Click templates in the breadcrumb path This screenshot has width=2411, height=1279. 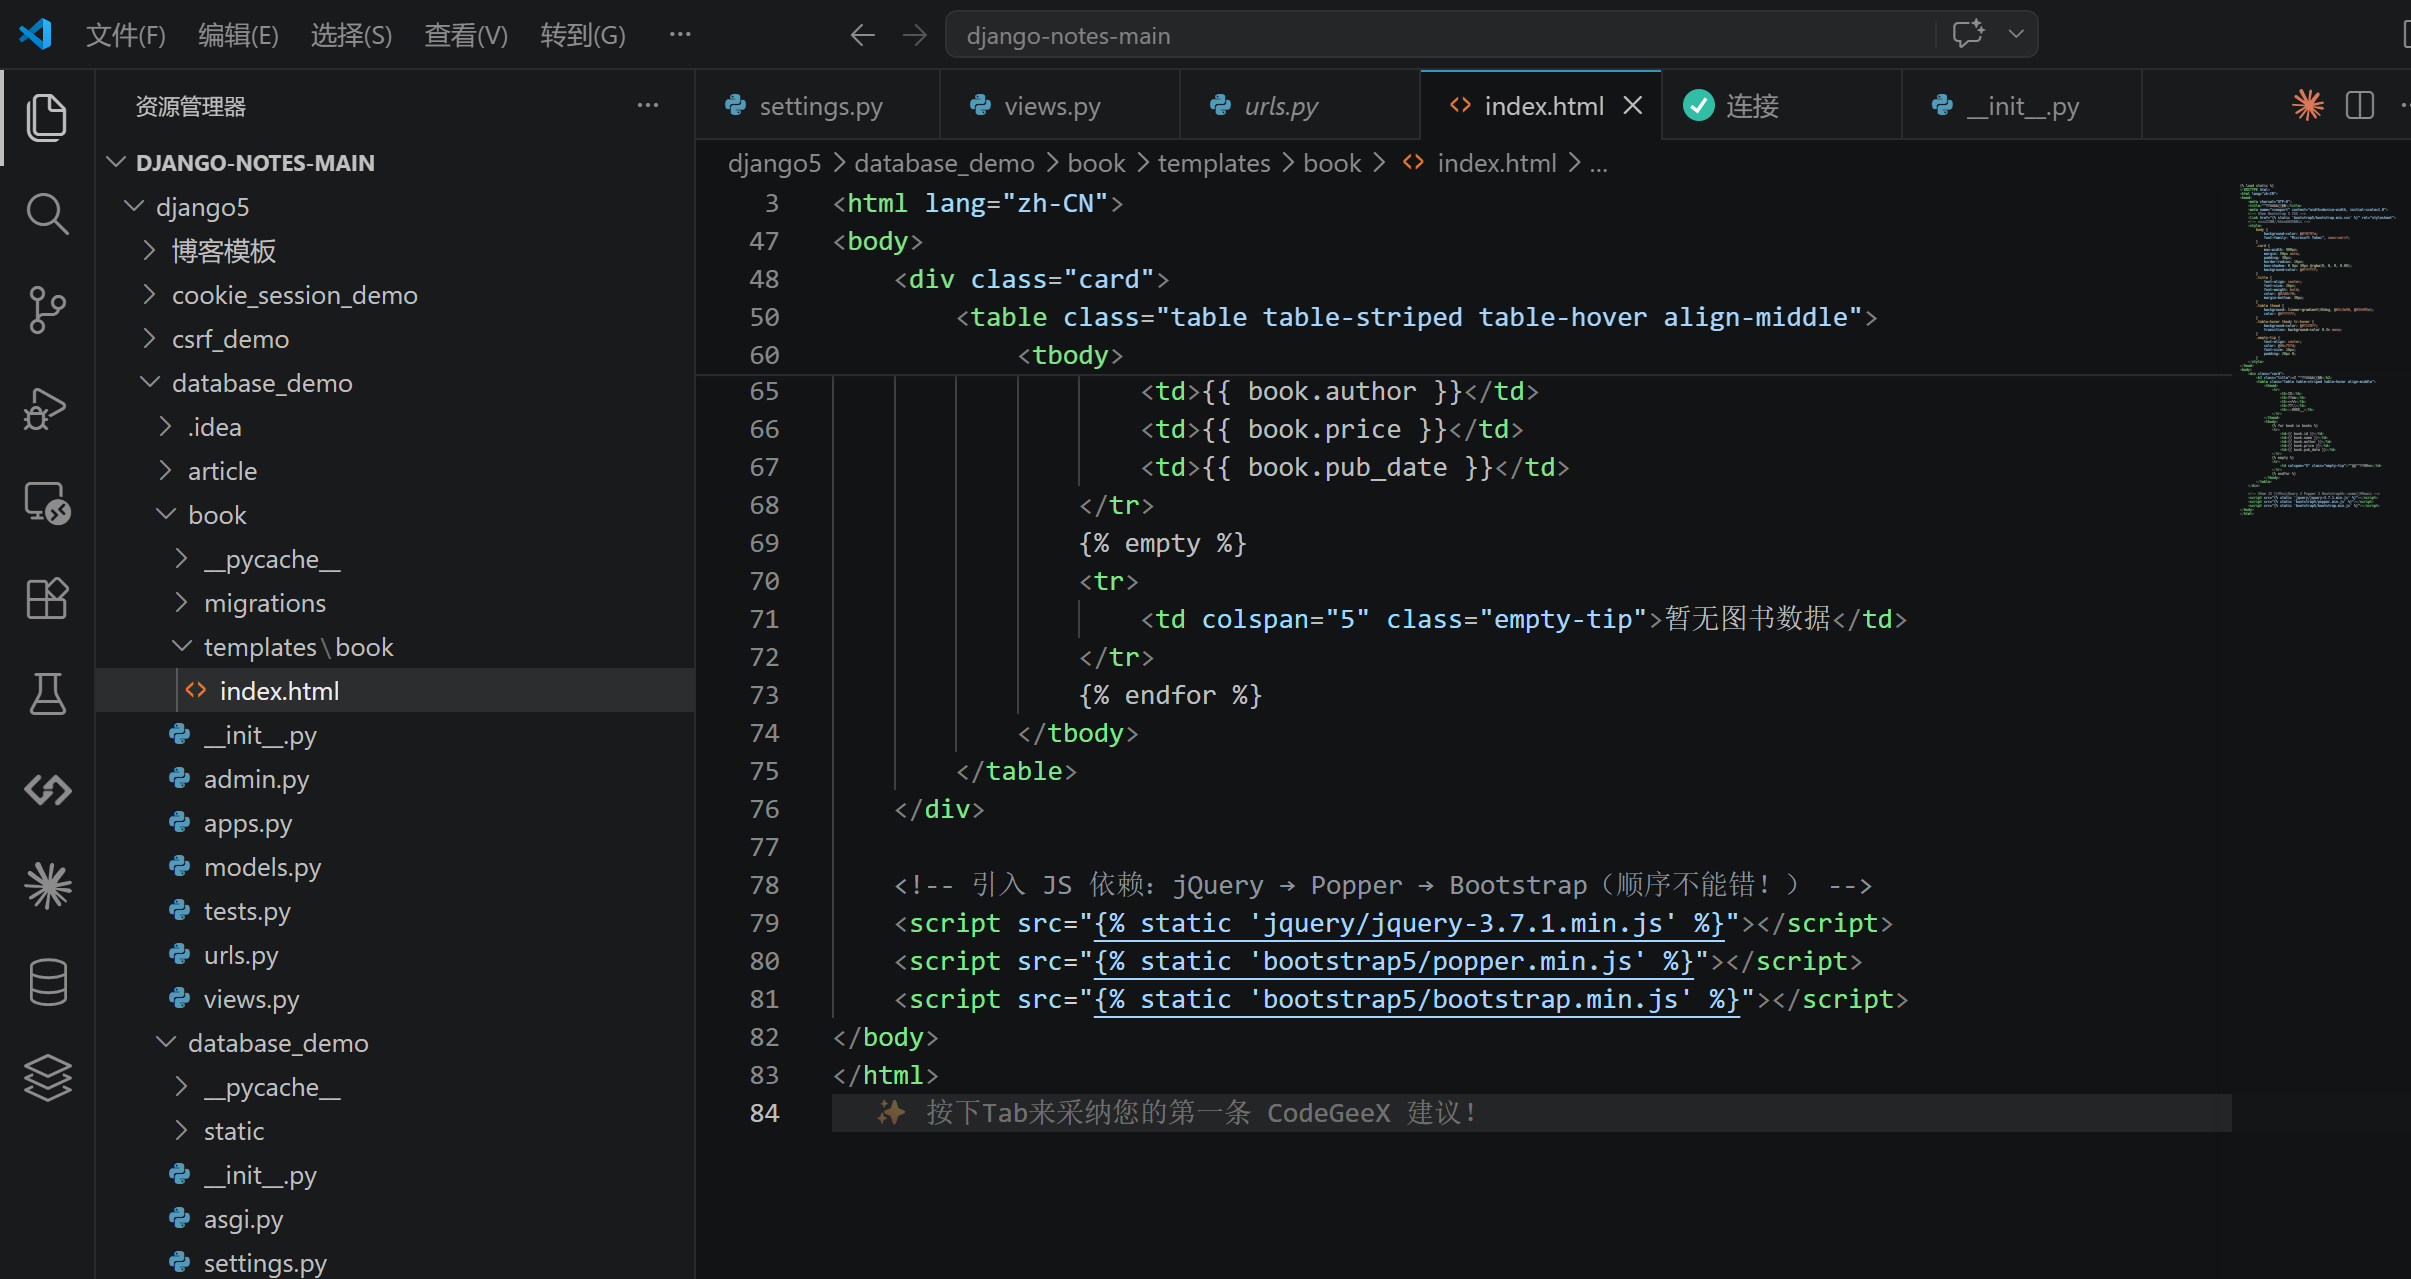coord(1213,163)
